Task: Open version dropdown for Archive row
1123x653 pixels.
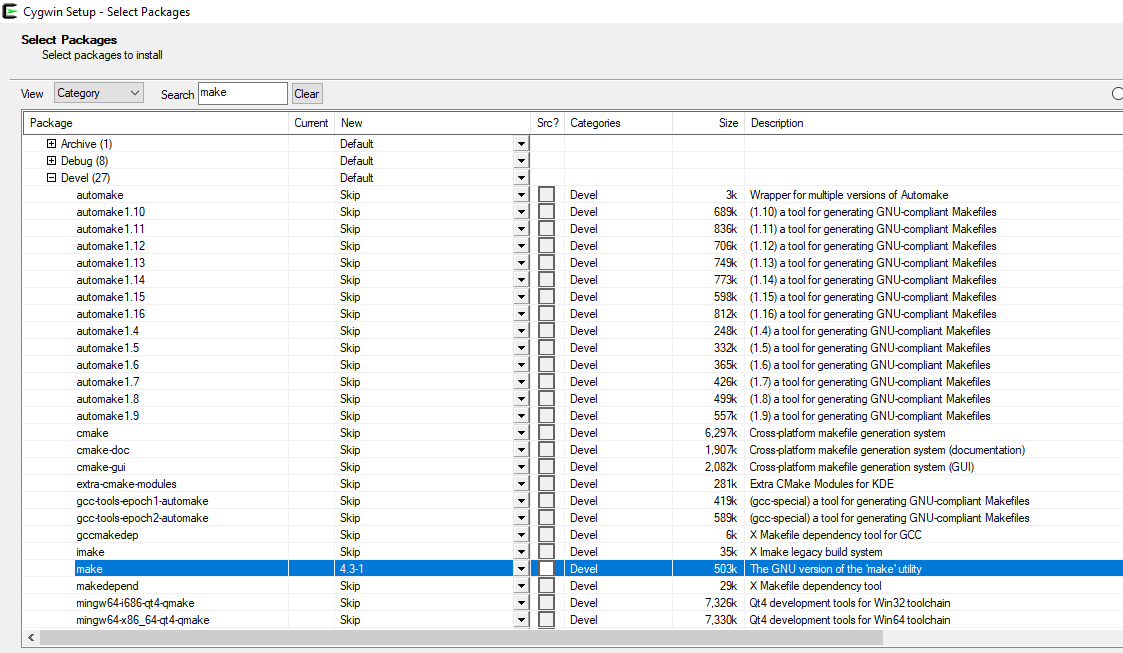Action: [x=521, y=144]
